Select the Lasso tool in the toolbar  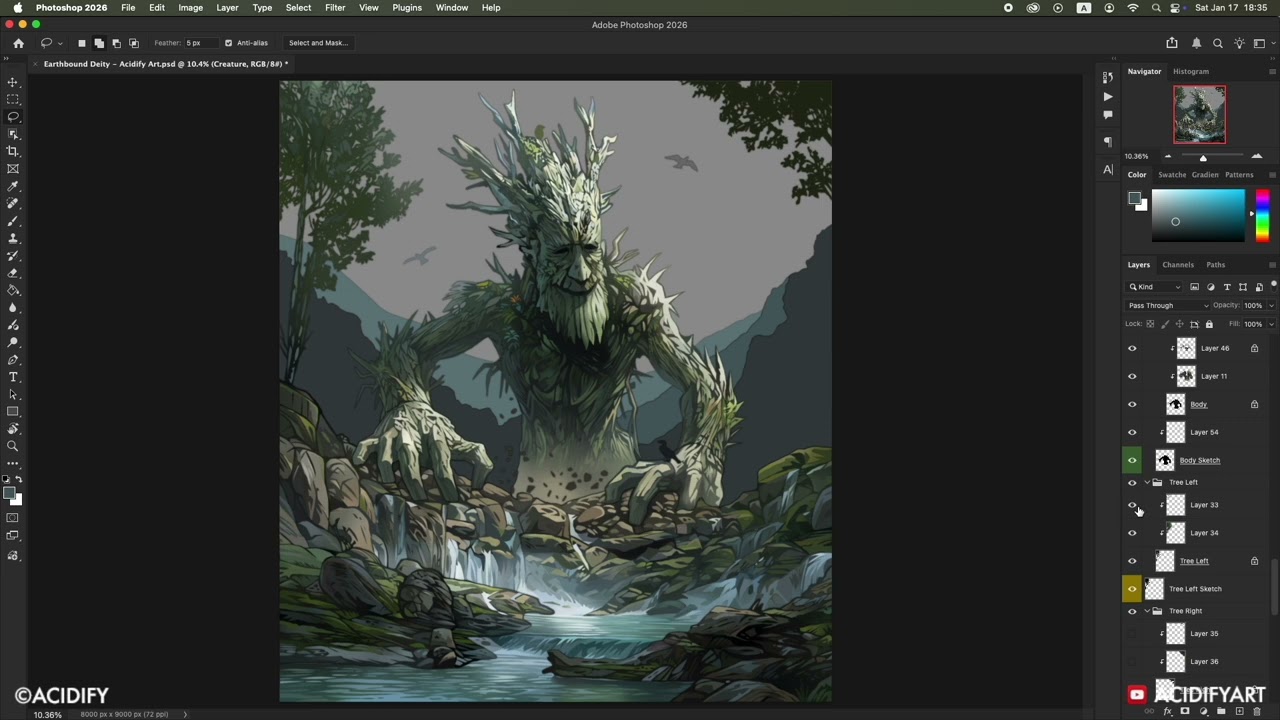point(13,117)
